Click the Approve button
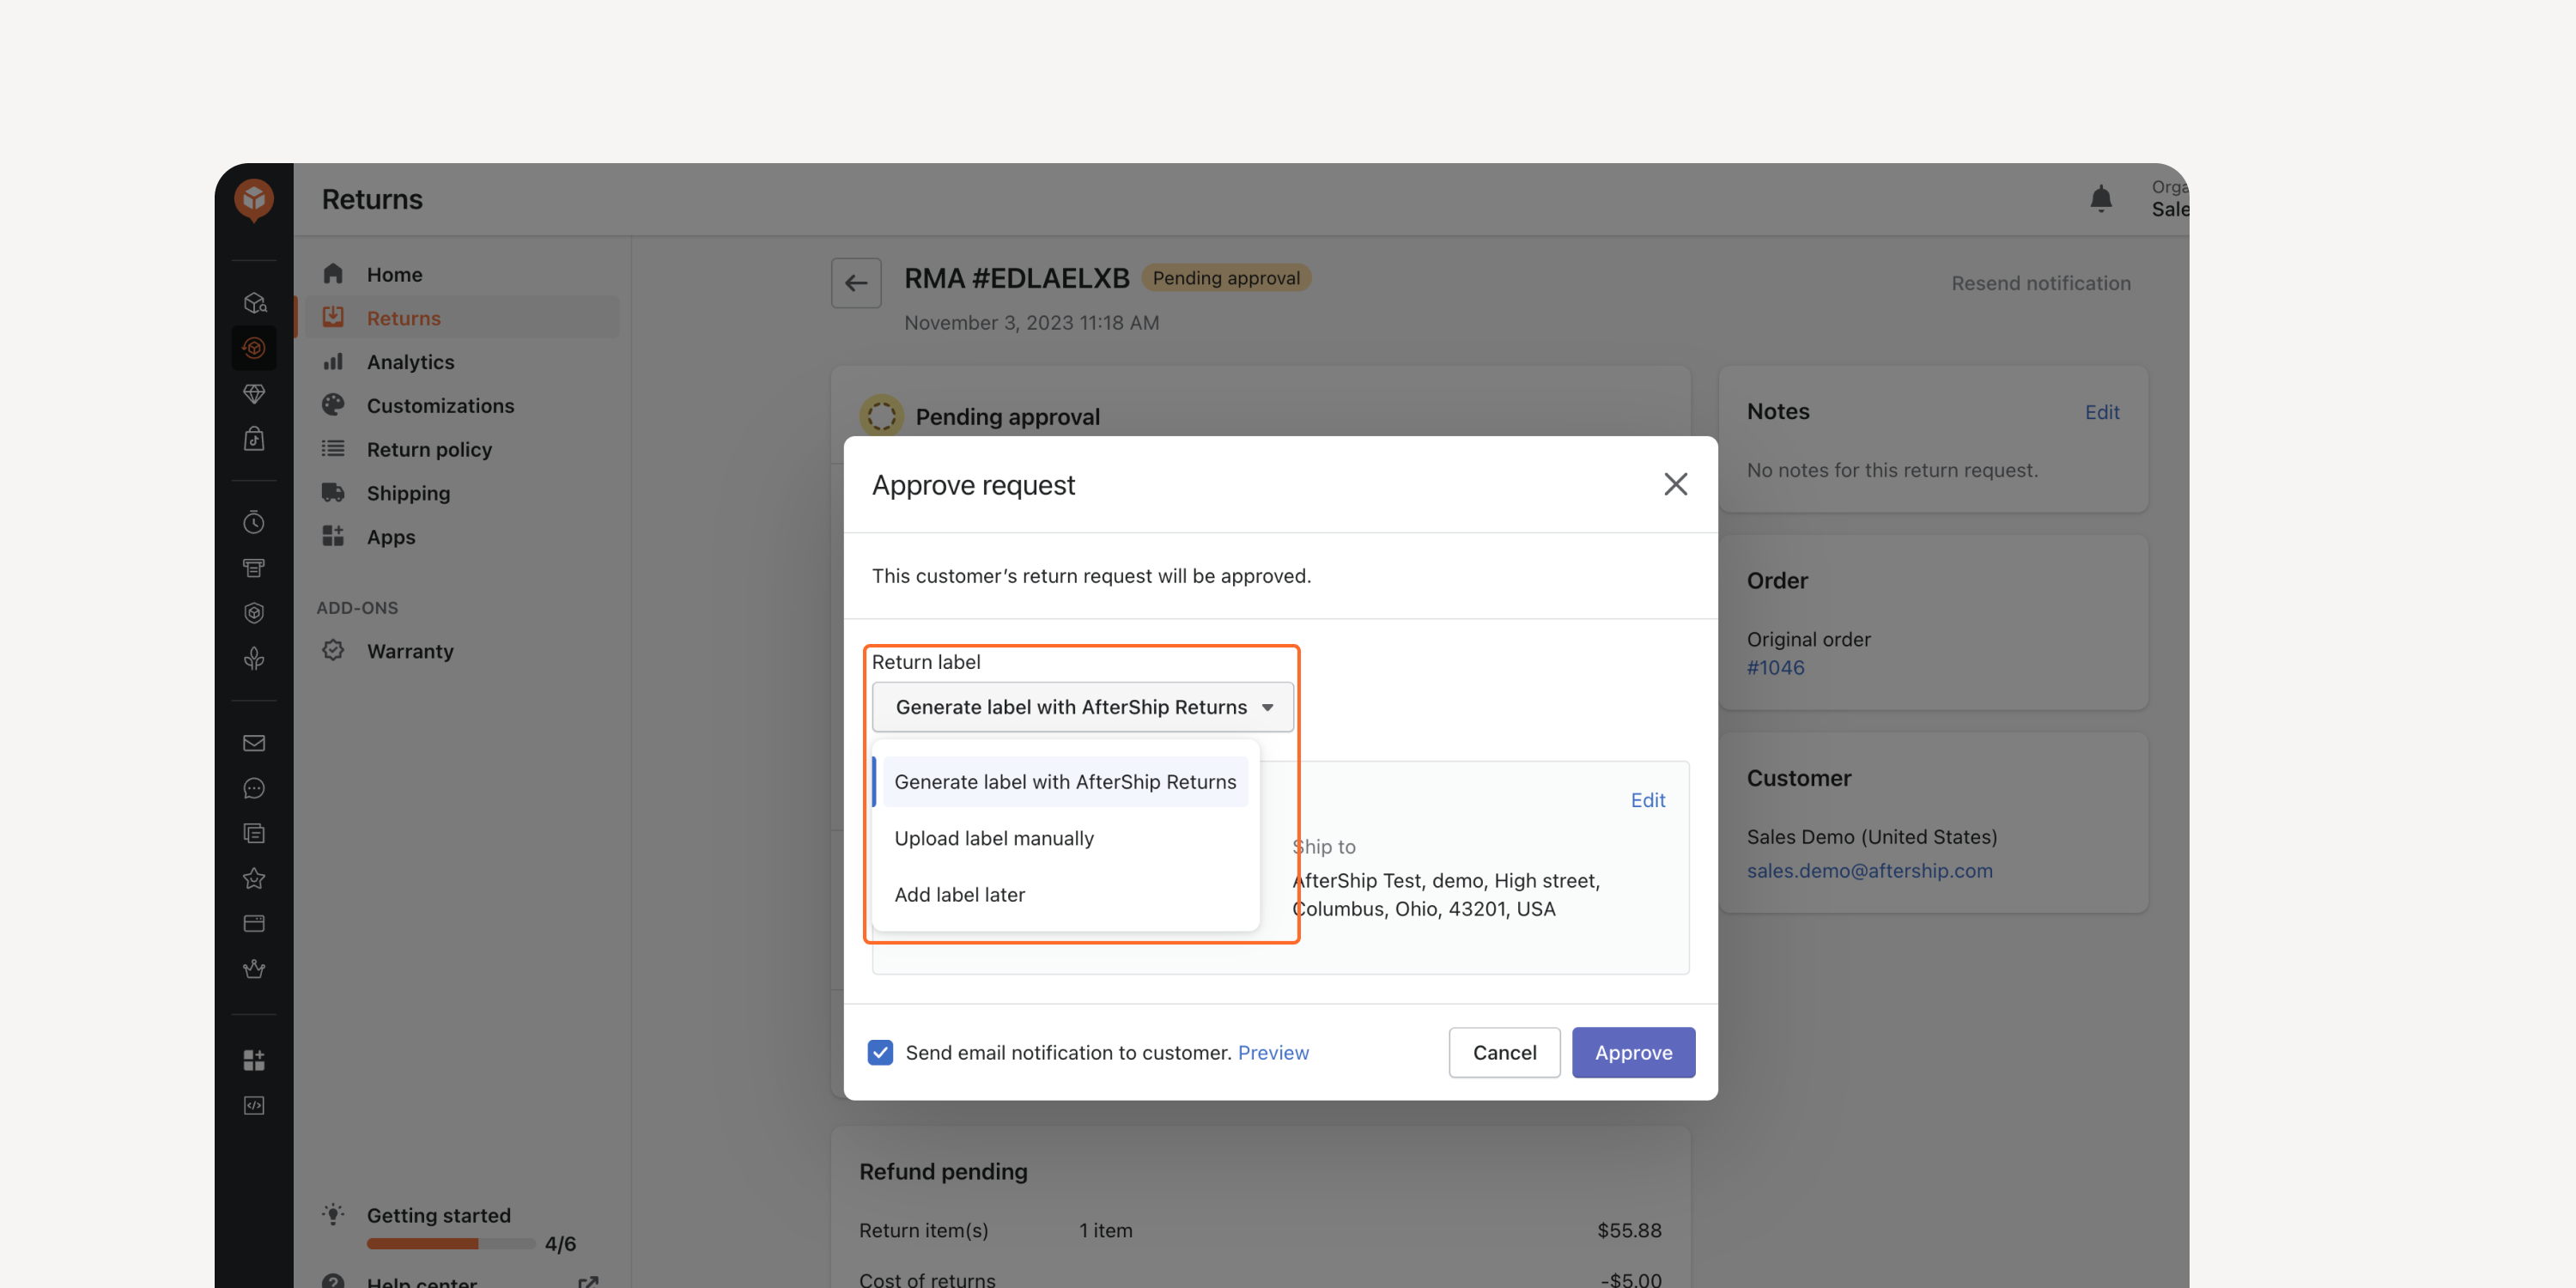Screen dimensions: 2576x1288 (1633, 1052)
